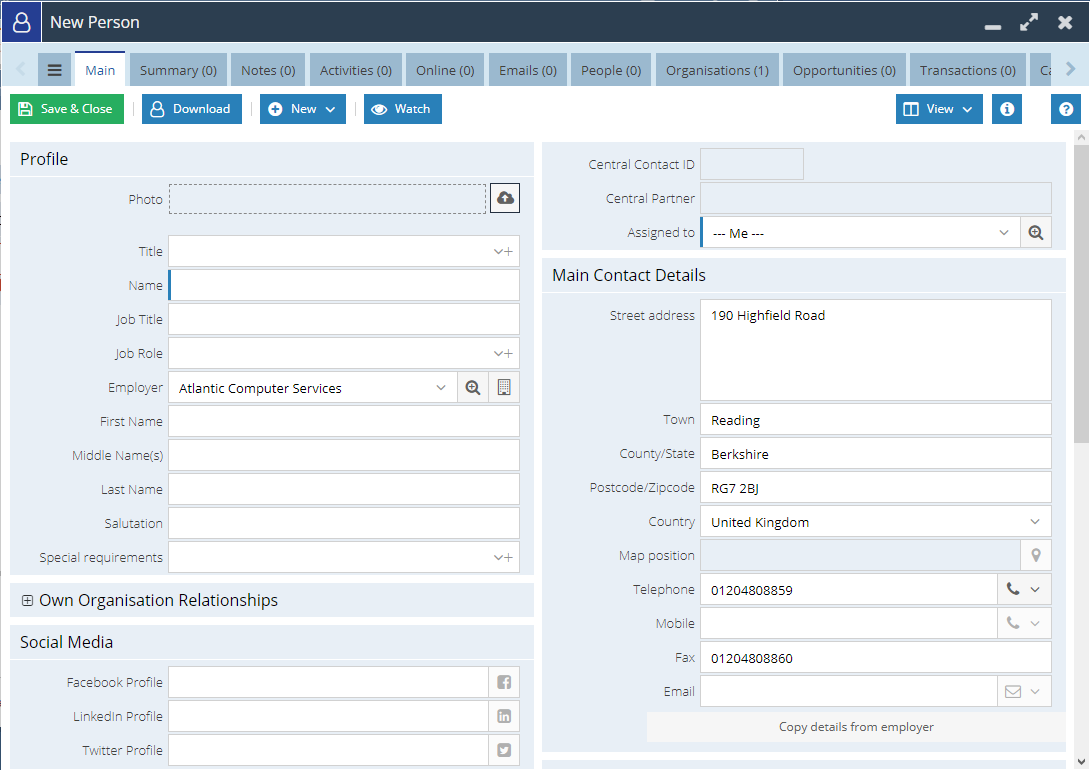Open the info panel icon in the toolbar
Image resolution: width=1090 pixels, height=770 pixels.
[1006, 108]
